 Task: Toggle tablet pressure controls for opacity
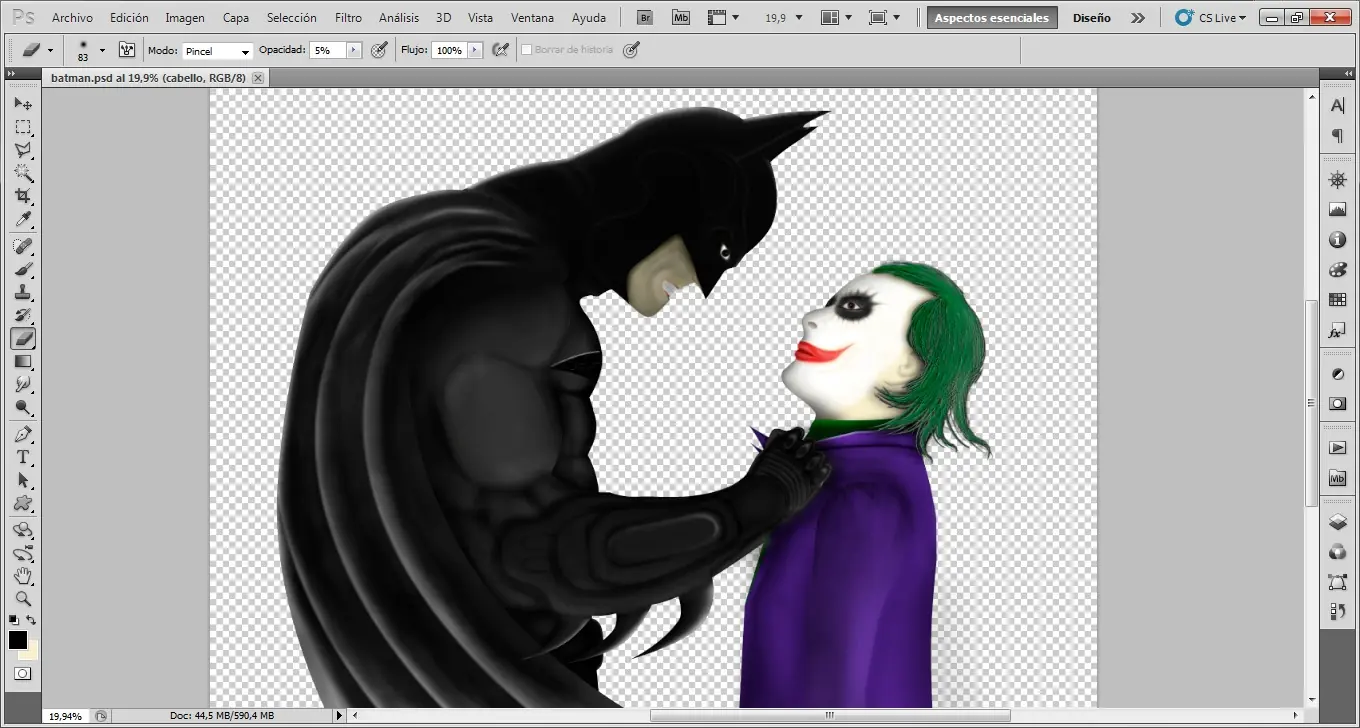[379, 50]
